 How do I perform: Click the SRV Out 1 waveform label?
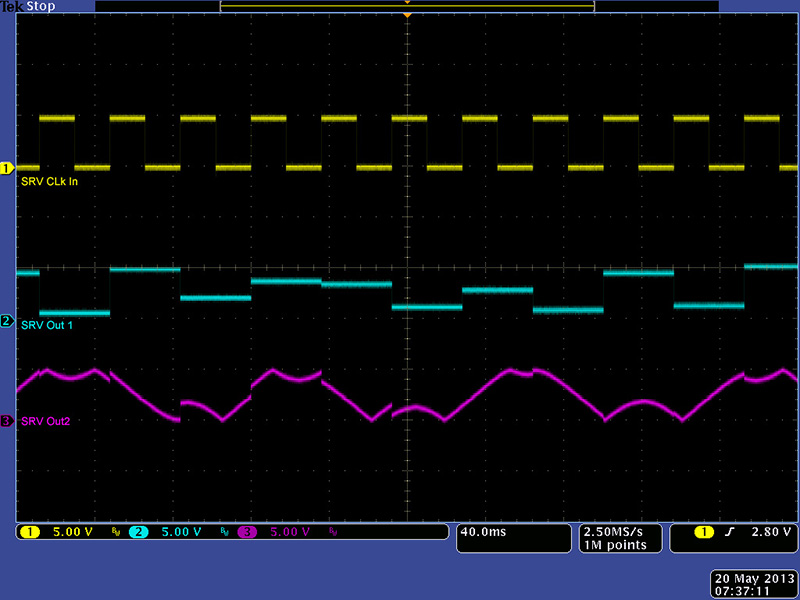coord(47,326)
